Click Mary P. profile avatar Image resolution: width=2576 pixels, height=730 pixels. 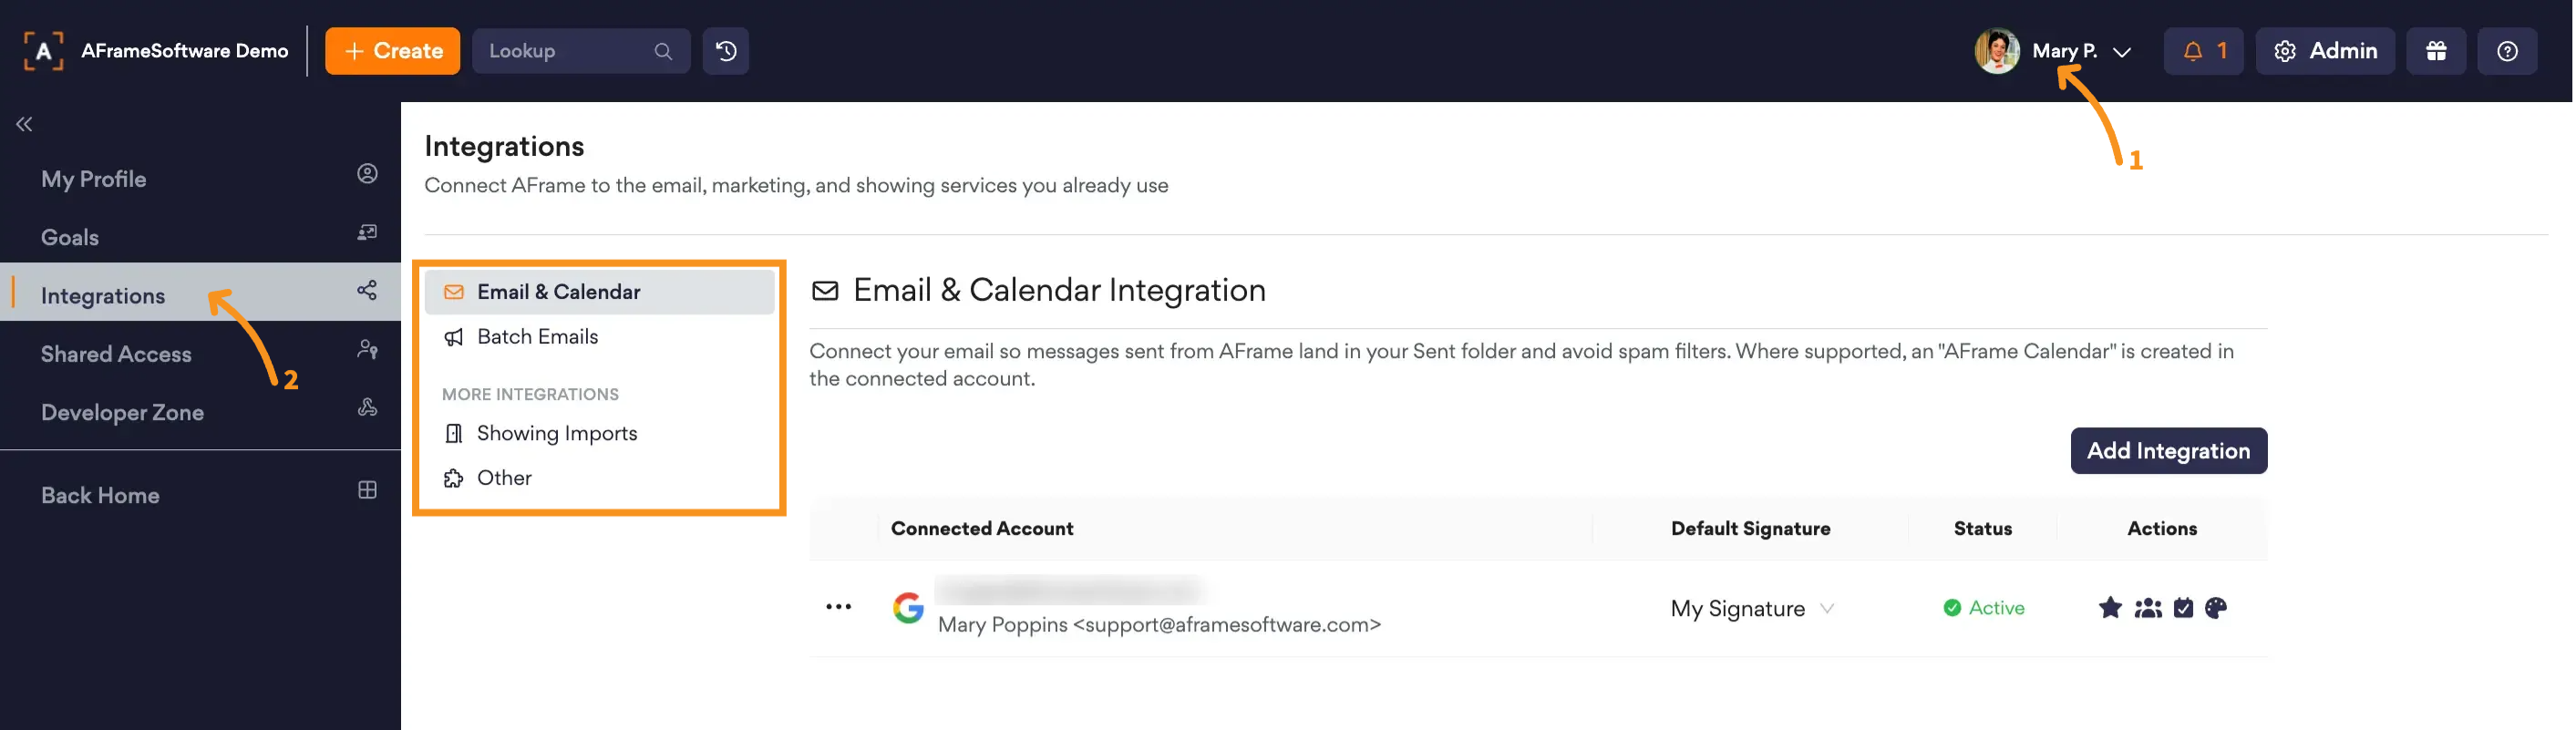point(1997,51)
